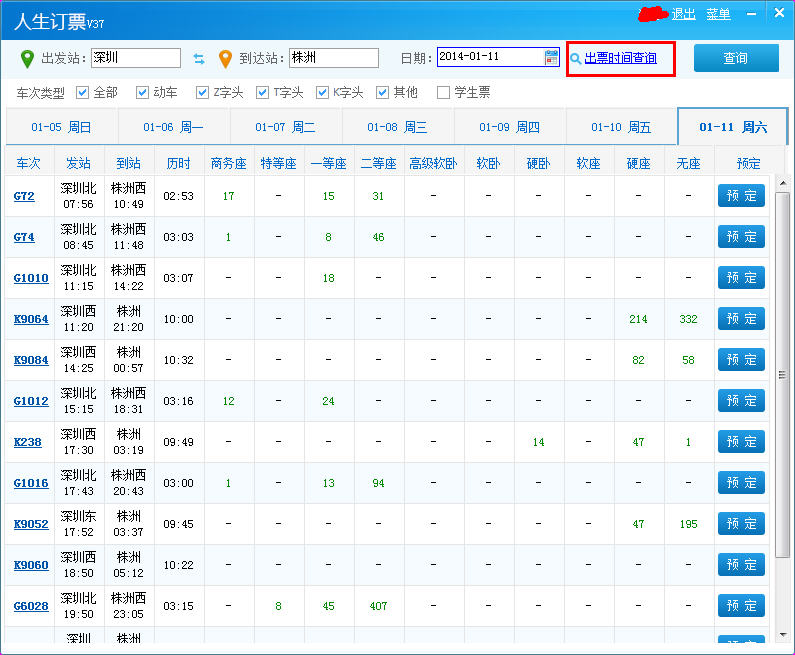Click the scrollbar down arrow of train list

[x=783, y=635]
